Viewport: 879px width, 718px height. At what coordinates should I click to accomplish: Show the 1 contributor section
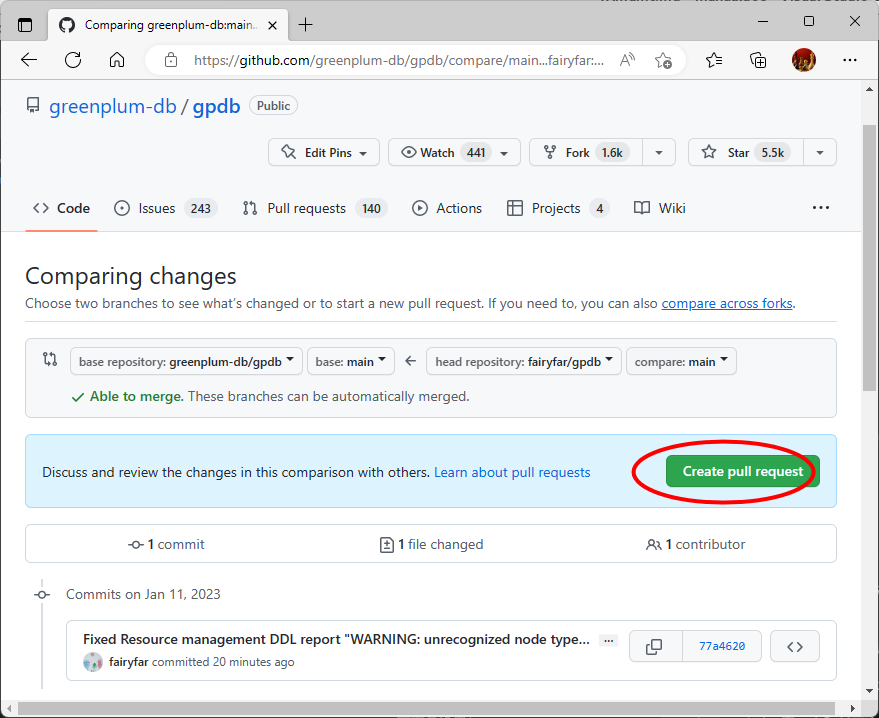point(696,544)
